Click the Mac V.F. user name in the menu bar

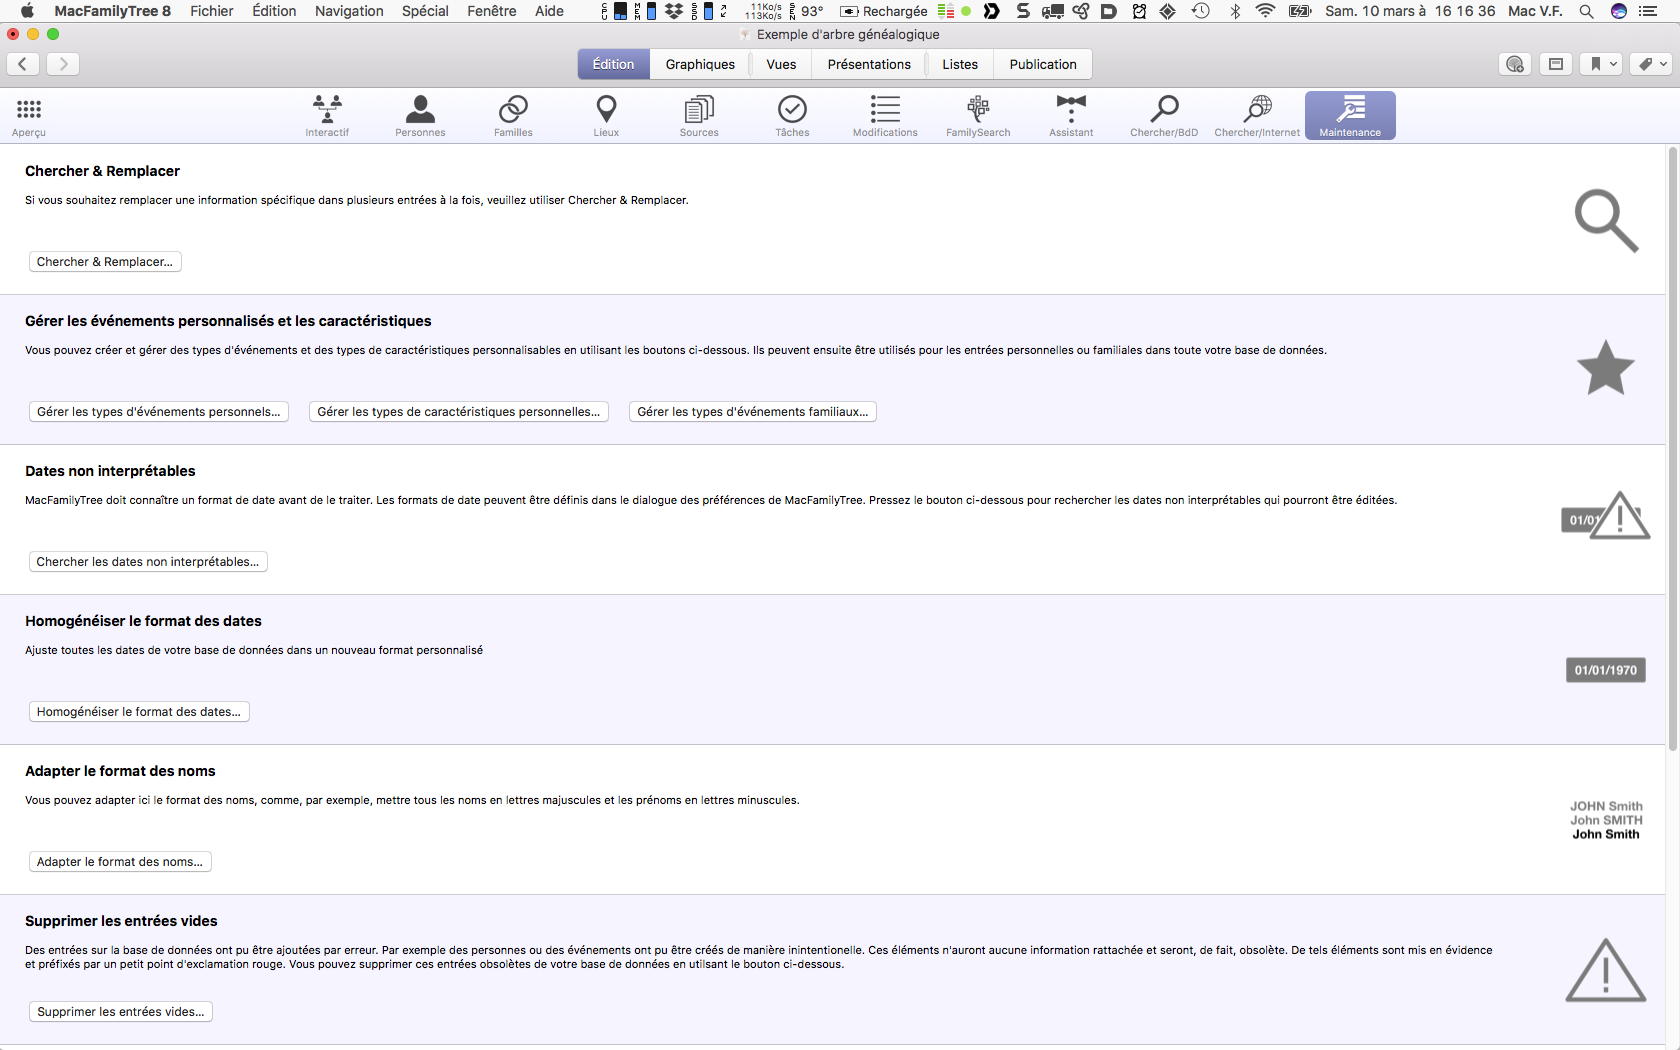pos(1535,11)
